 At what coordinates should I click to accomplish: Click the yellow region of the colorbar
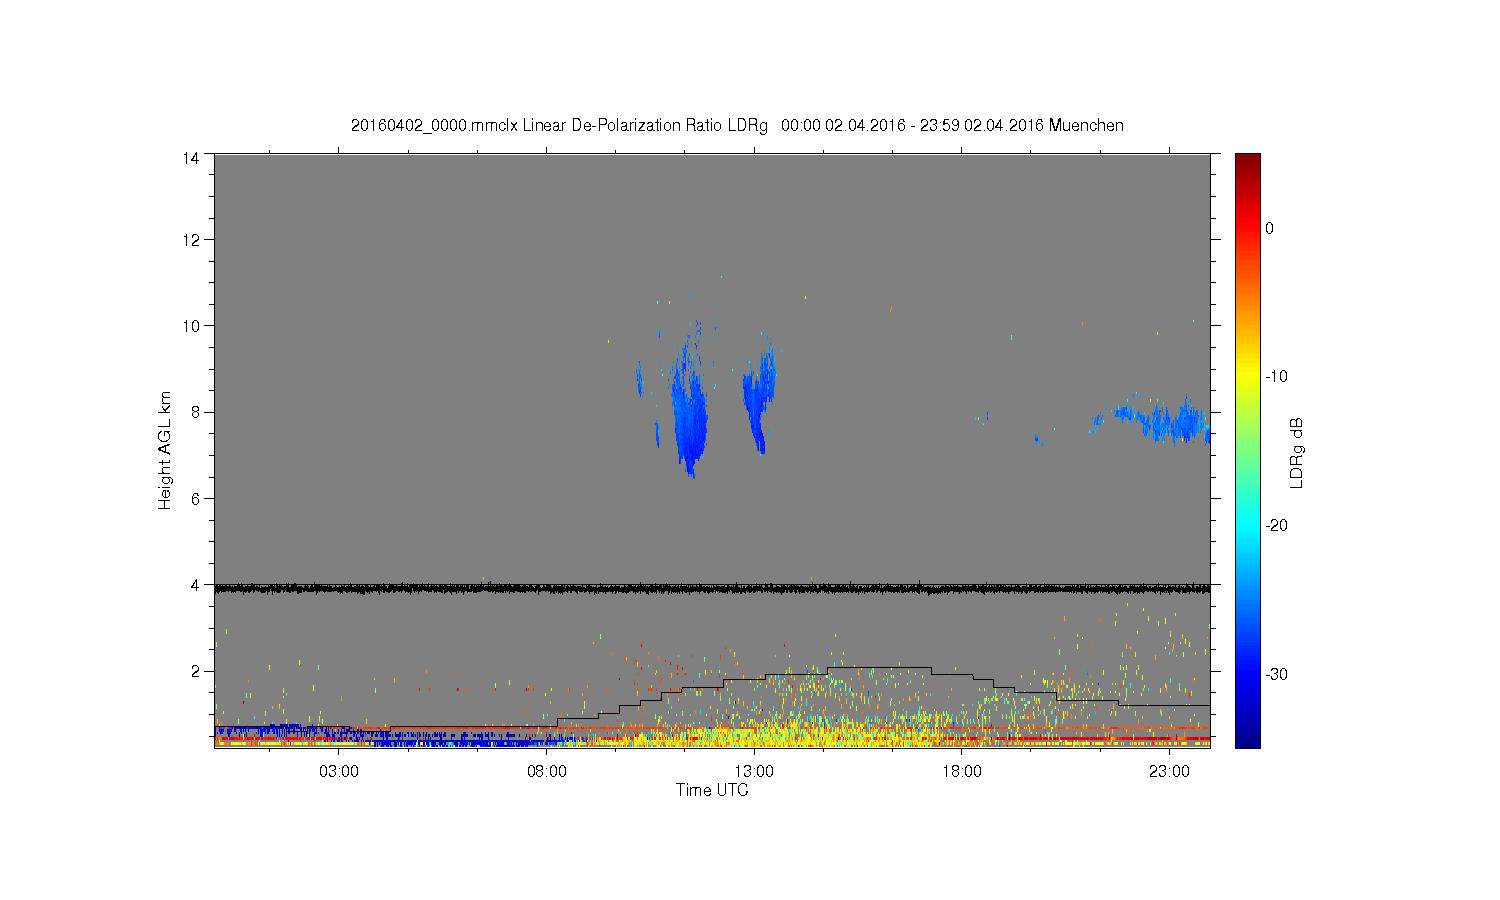1248,377
